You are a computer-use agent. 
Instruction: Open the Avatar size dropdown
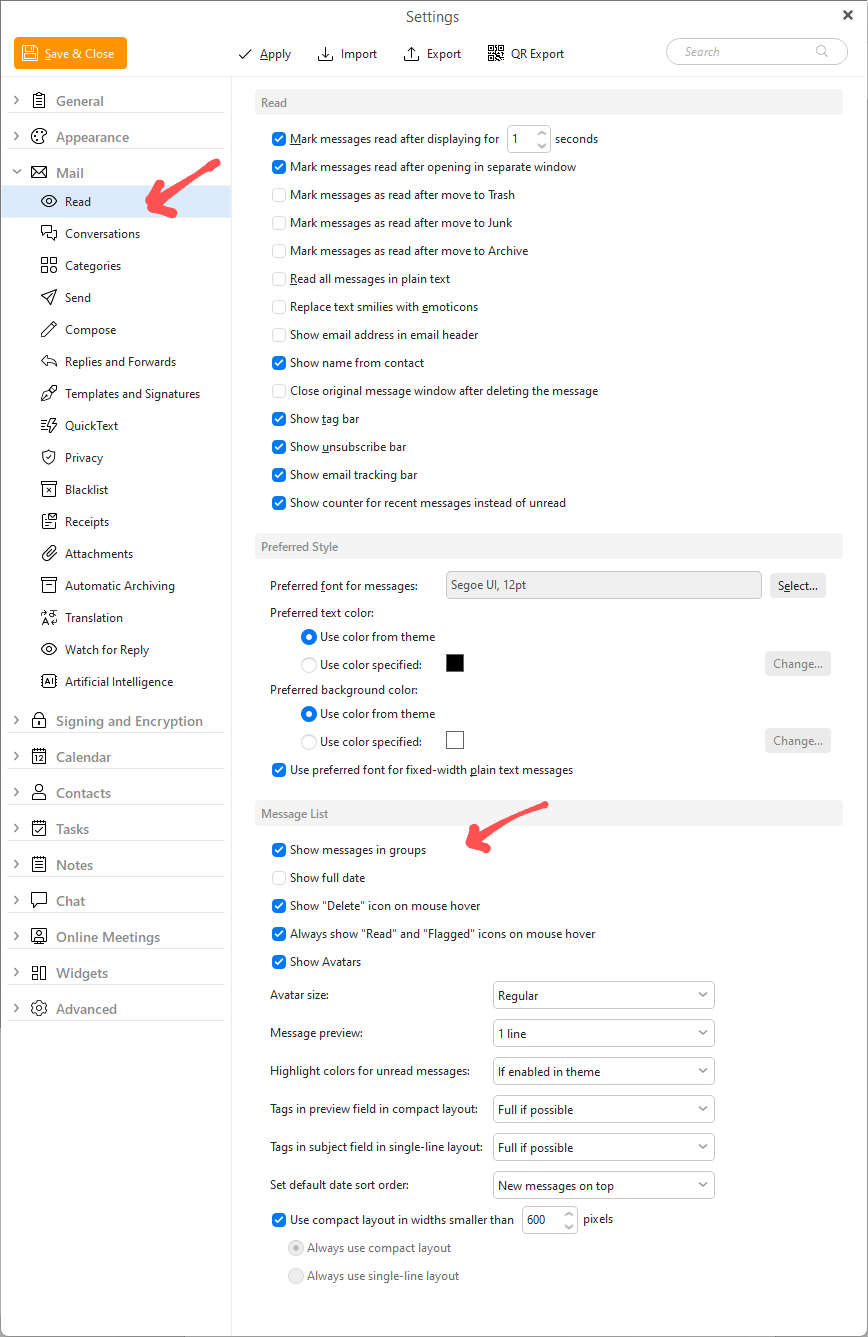[x=604, y=995]
